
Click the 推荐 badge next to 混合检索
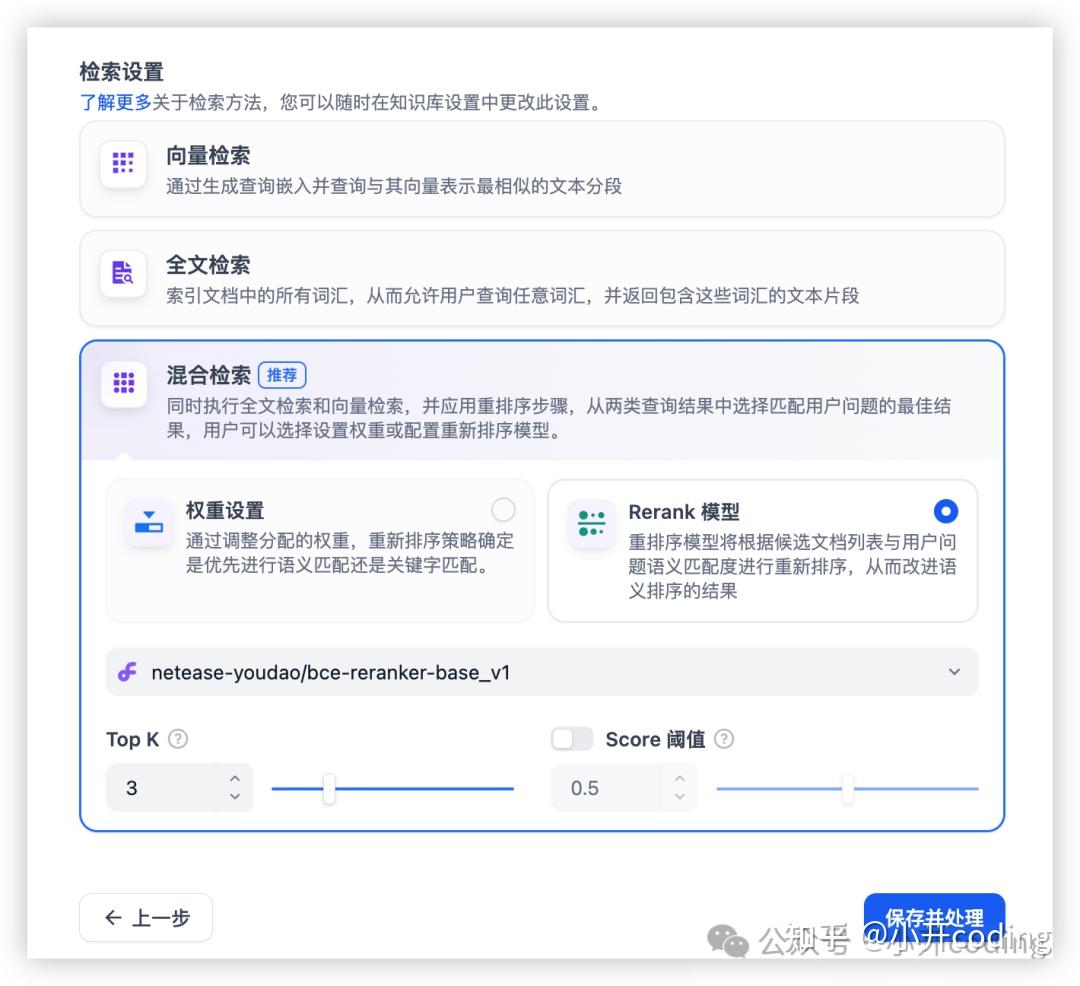[282, 375]
